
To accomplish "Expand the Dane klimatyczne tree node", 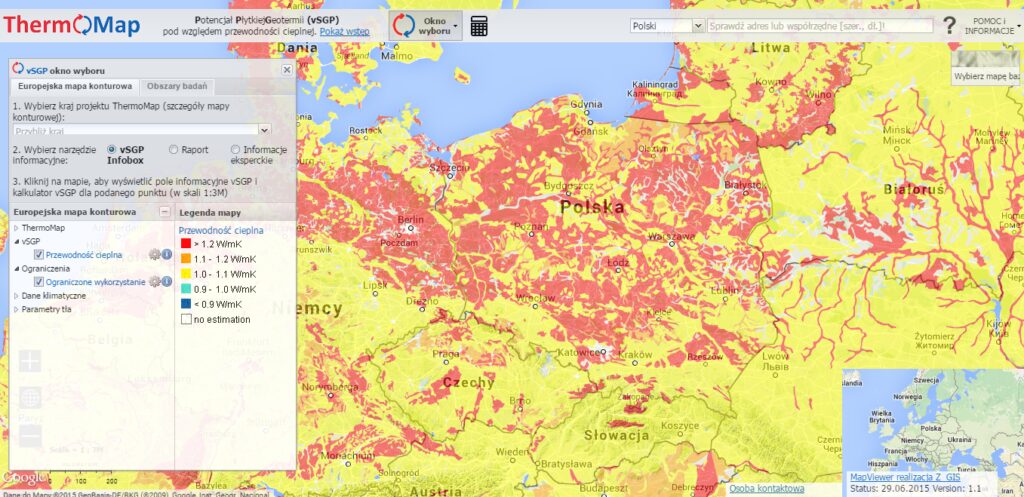I will 16,296.
